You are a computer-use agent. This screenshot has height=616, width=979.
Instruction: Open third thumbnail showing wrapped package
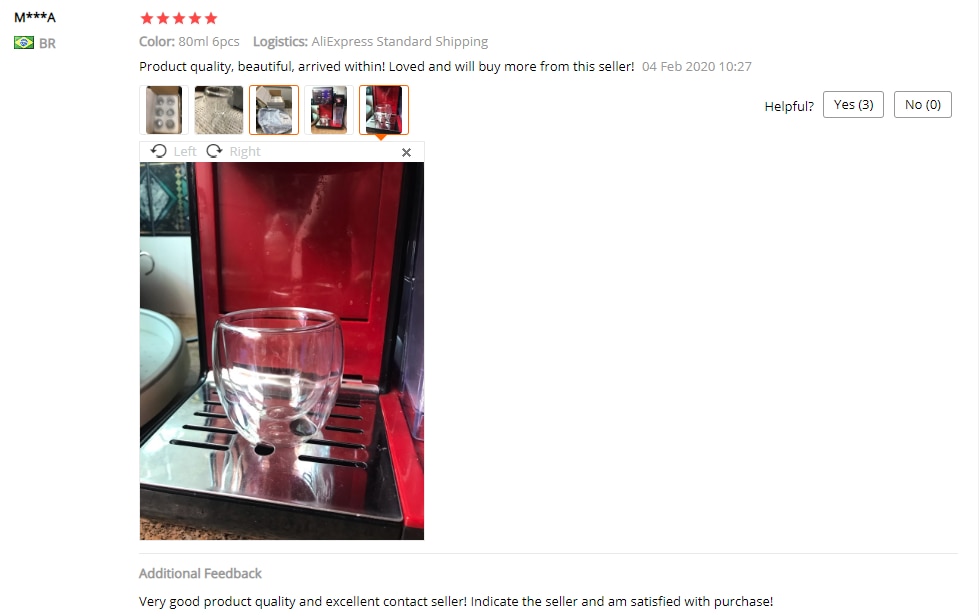pos(273,110)
